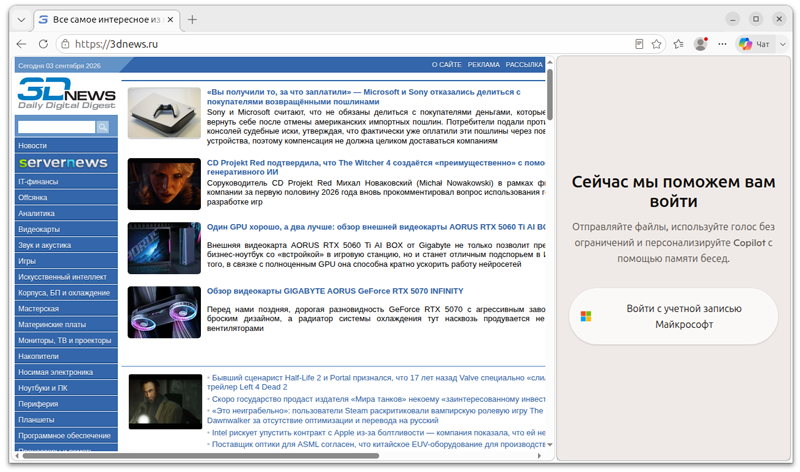Open the Ноутбуки и ПК category

pyautogui.click(x=66, y=388)
